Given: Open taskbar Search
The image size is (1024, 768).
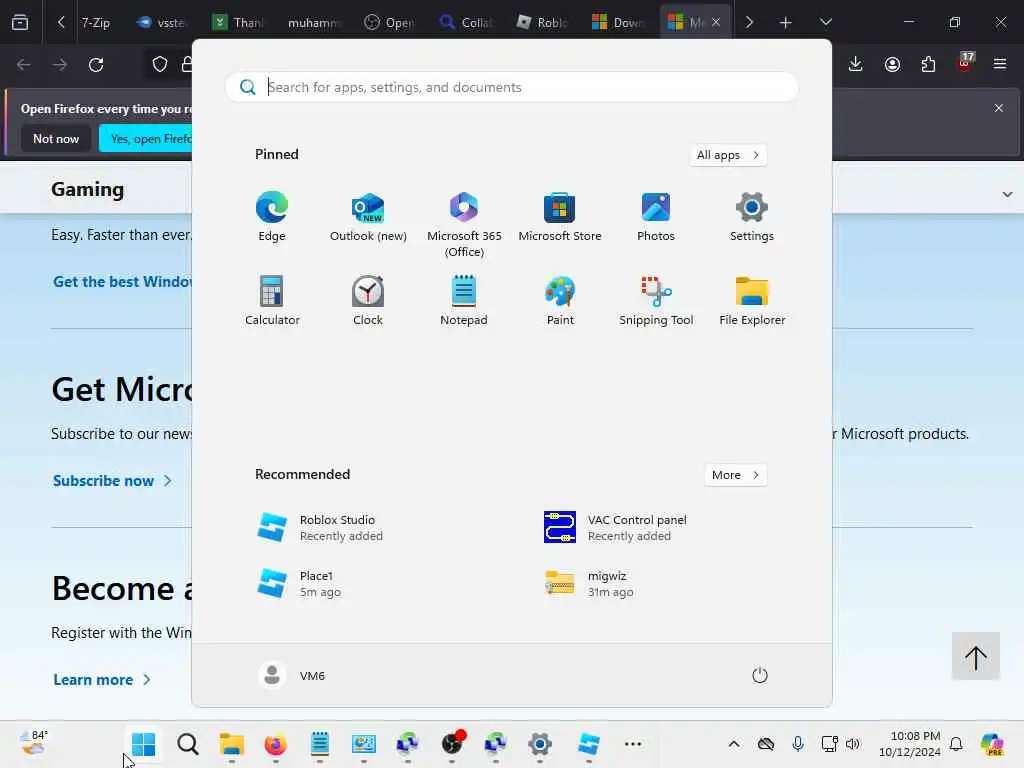Looking at the screenshot, I should tap(187, 744).
